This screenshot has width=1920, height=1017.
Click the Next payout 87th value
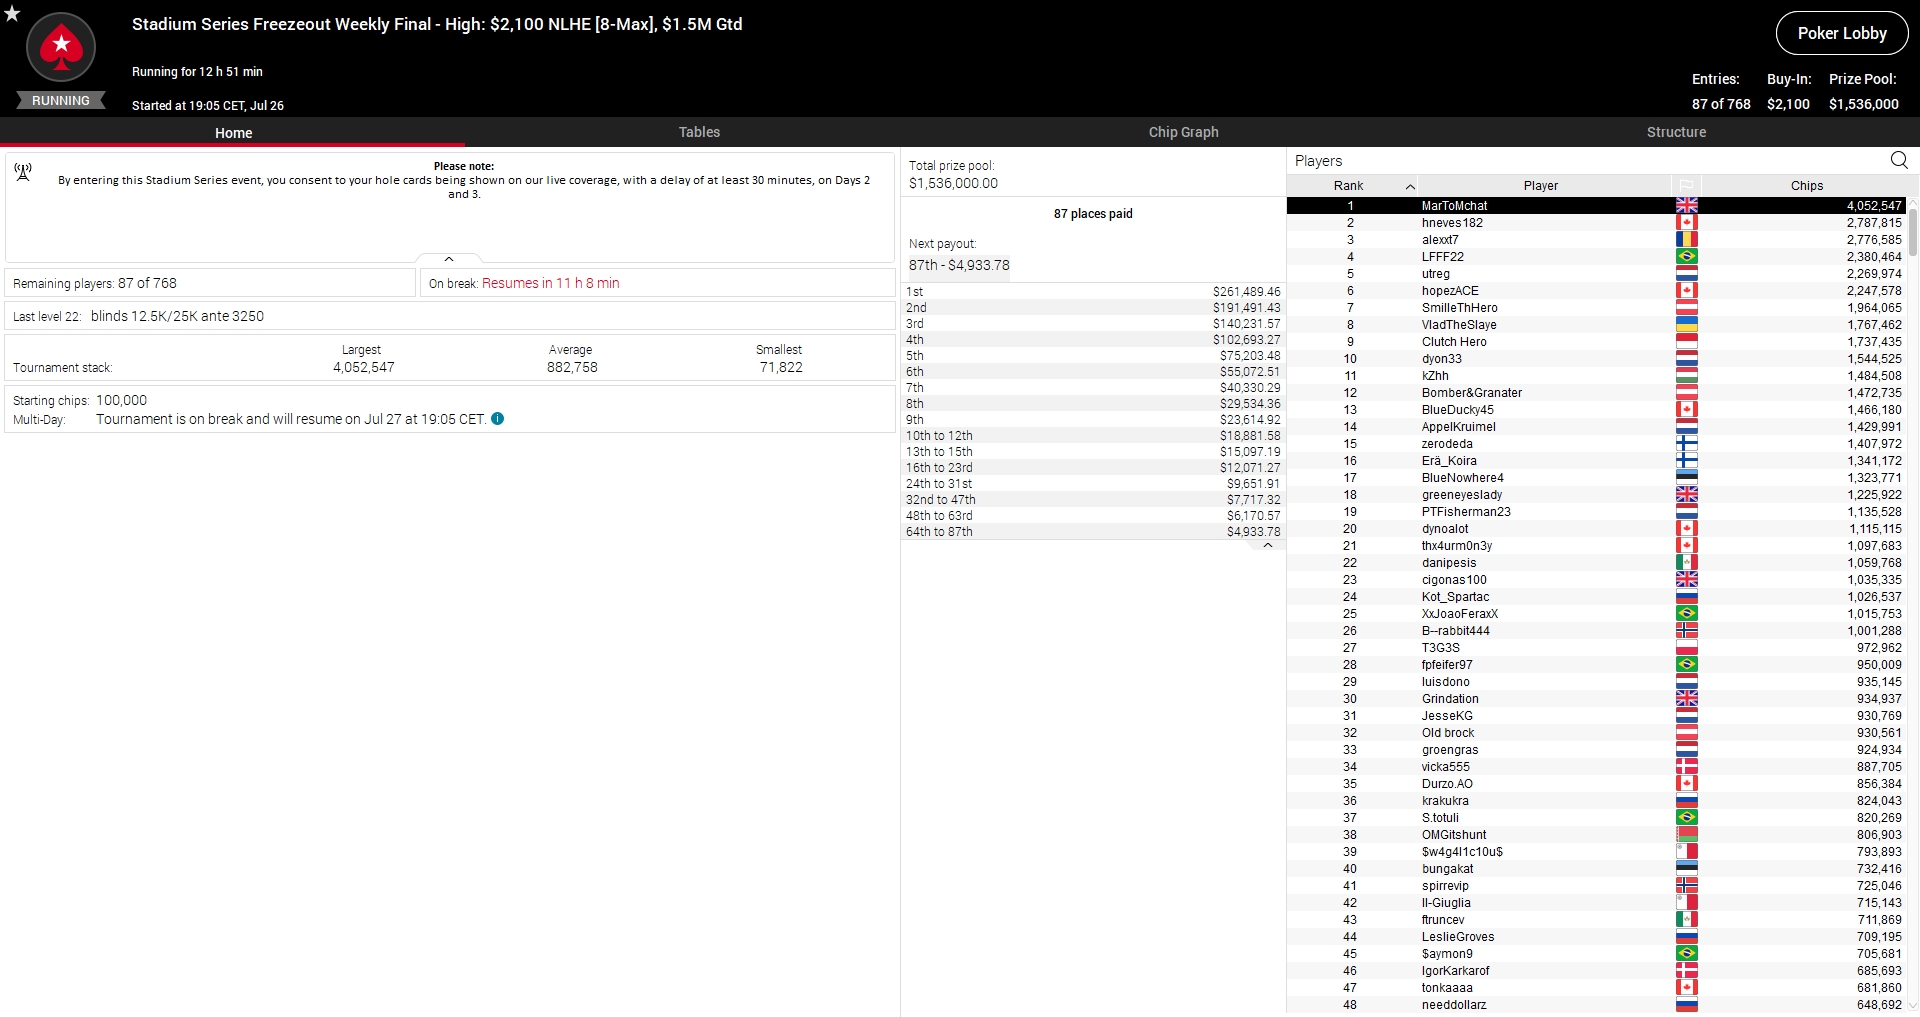pos(959,265)
